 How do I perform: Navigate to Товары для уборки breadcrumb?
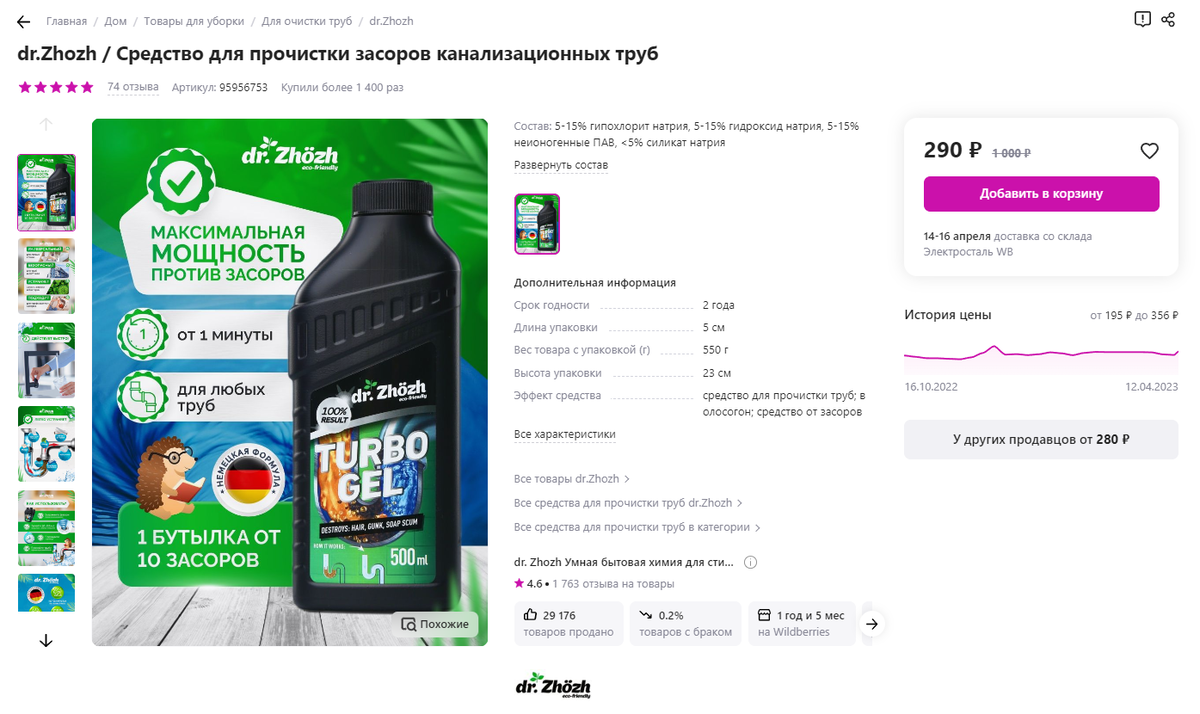pos(193,21)
